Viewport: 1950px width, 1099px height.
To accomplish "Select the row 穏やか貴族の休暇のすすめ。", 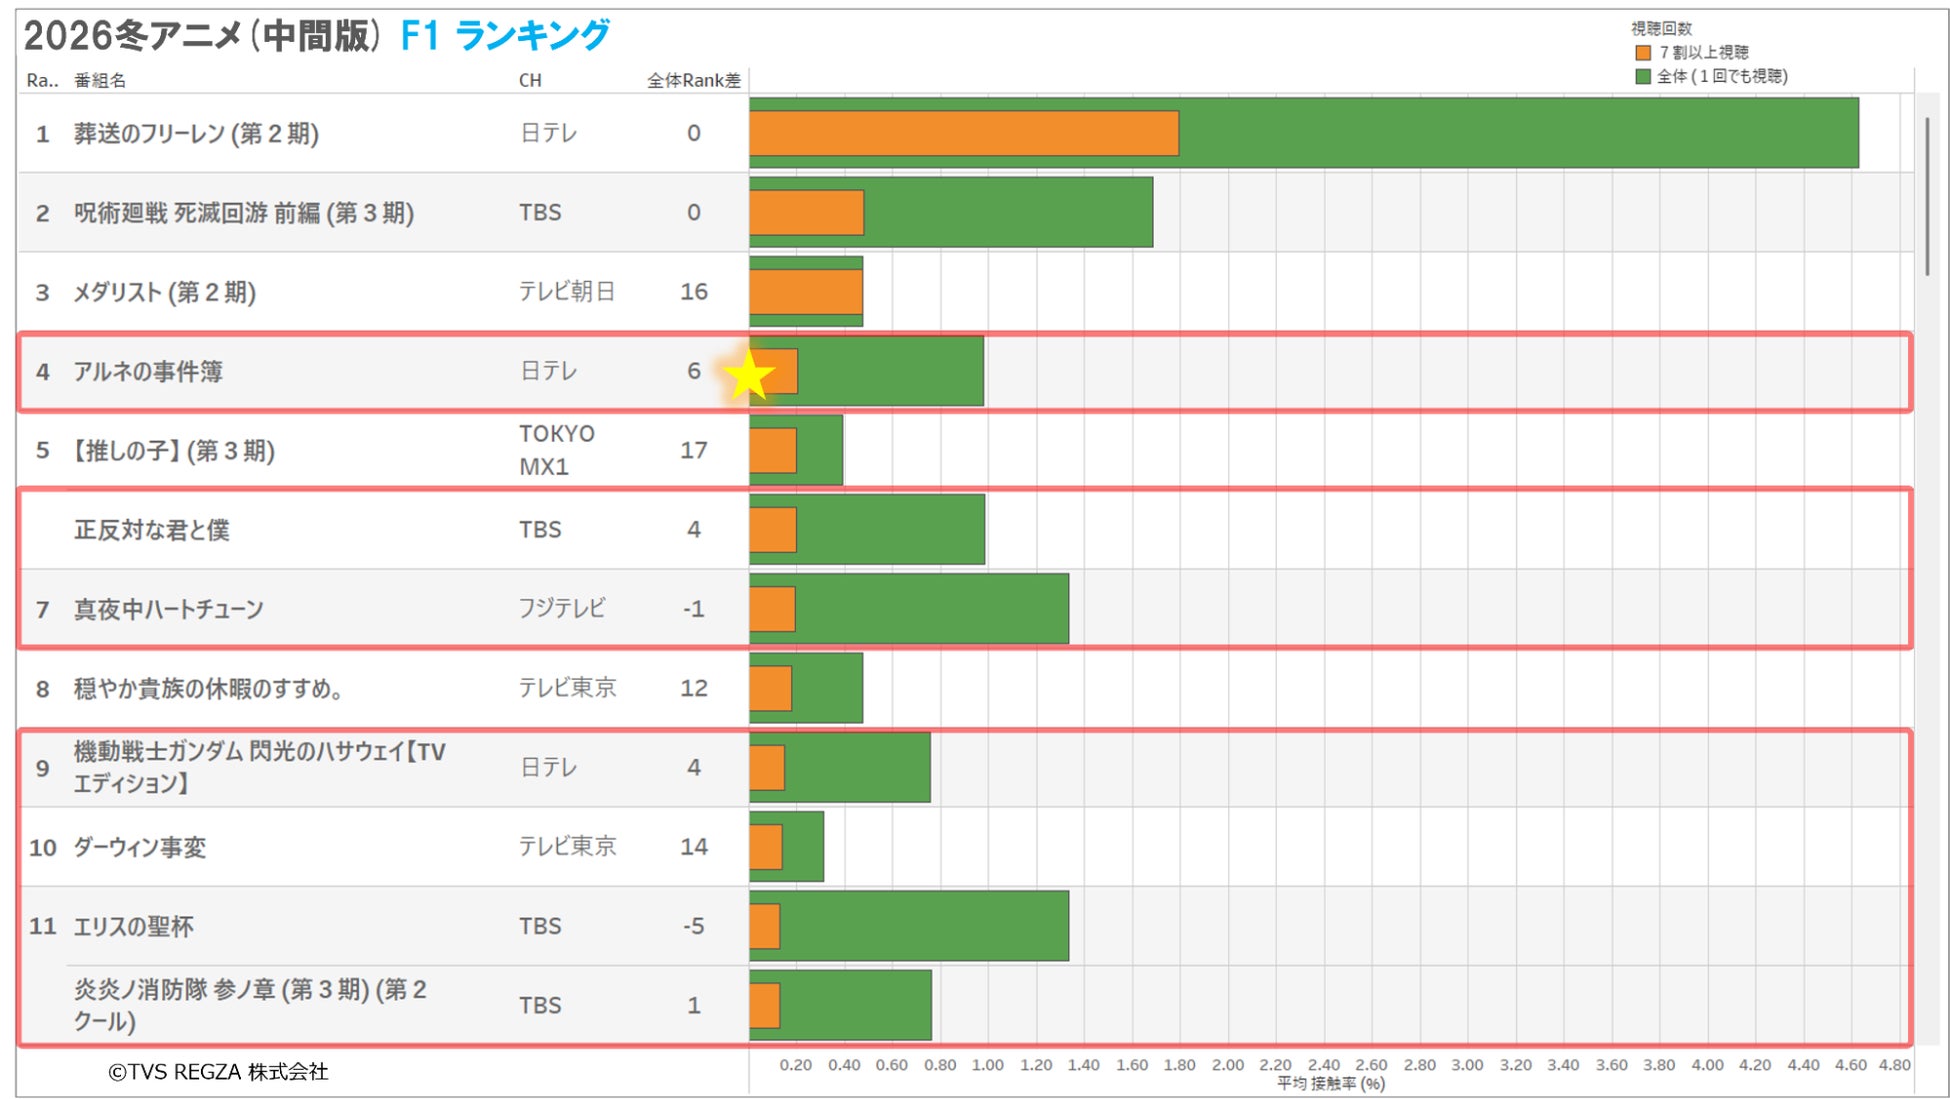I will pos(208,689).
